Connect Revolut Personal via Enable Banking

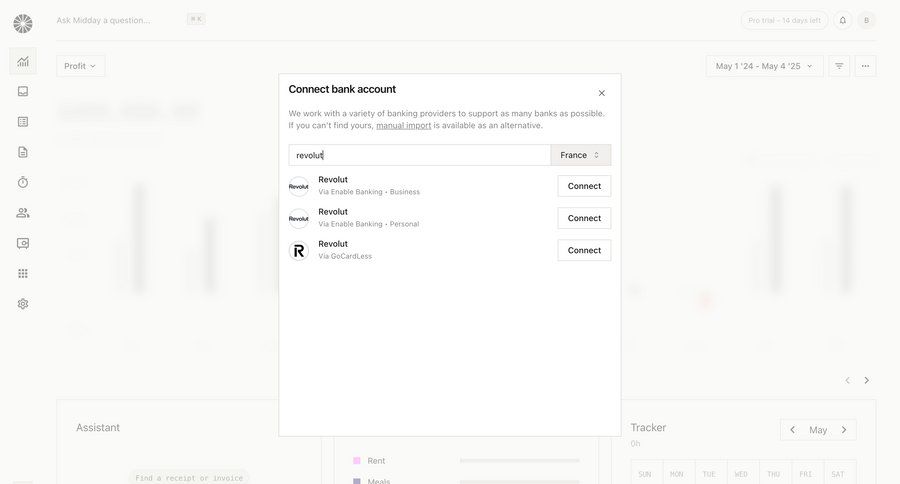(584, 218)
